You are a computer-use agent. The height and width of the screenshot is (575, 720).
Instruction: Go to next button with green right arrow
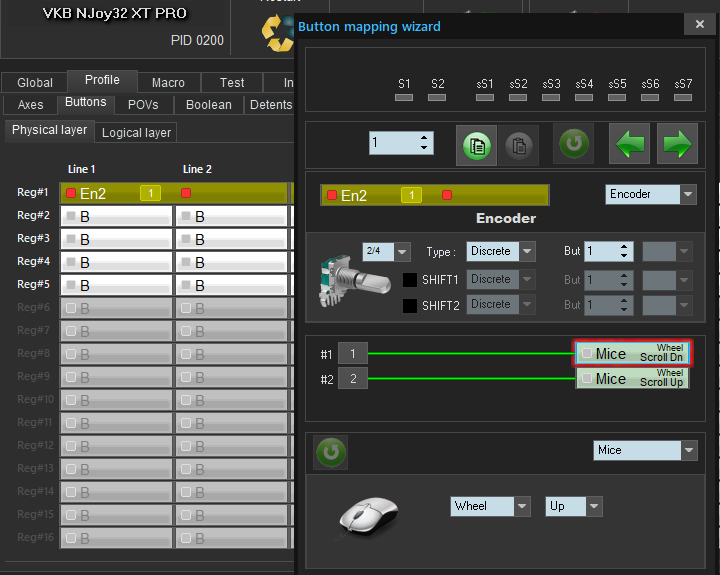coord(677,144)
